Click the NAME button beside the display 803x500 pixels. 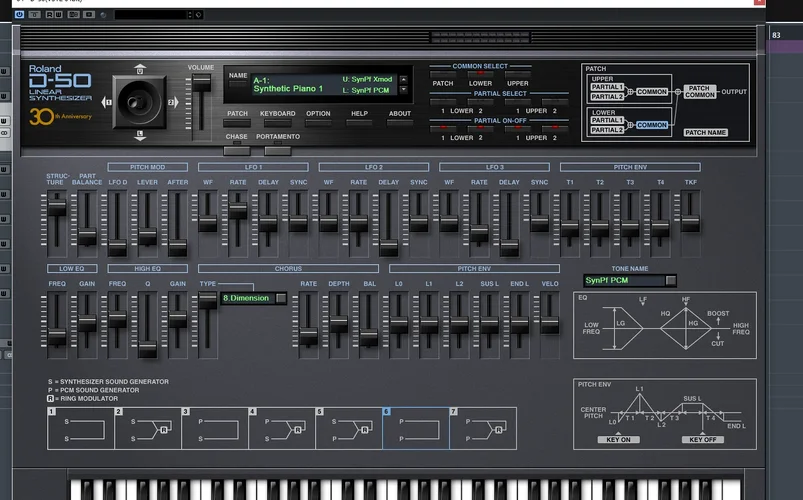coord(238,84)
